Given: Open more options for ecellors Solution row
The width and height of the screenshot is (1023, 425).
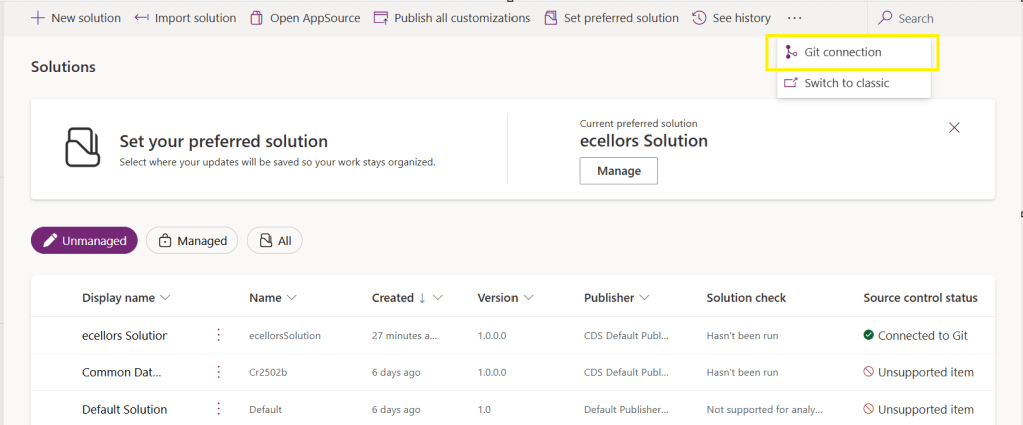Looking at the screenshot, I should tap(219, 335).
